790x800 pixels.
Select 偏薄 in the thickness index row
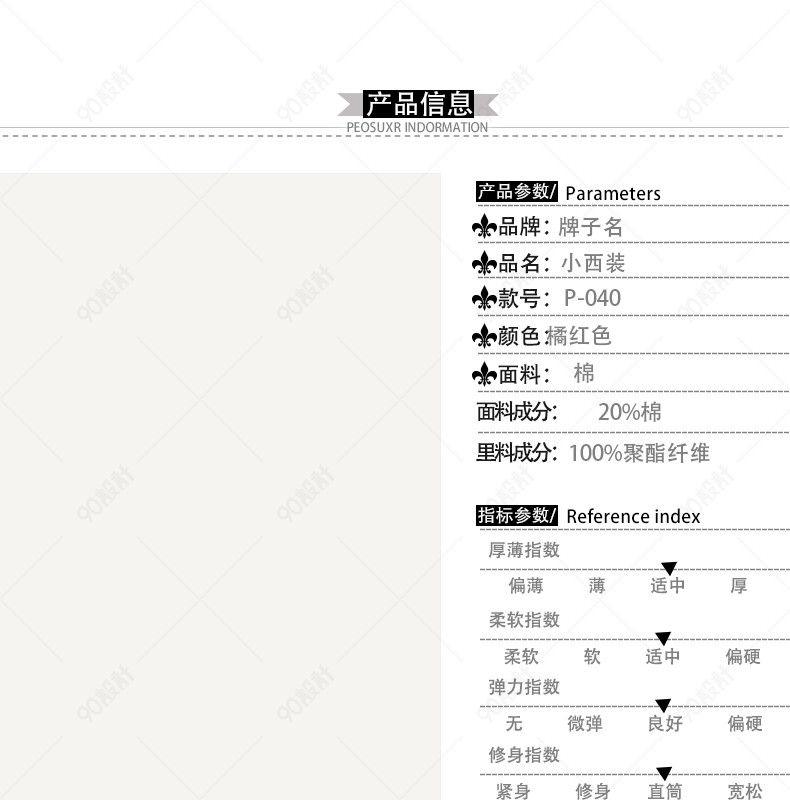pos(526,586)
